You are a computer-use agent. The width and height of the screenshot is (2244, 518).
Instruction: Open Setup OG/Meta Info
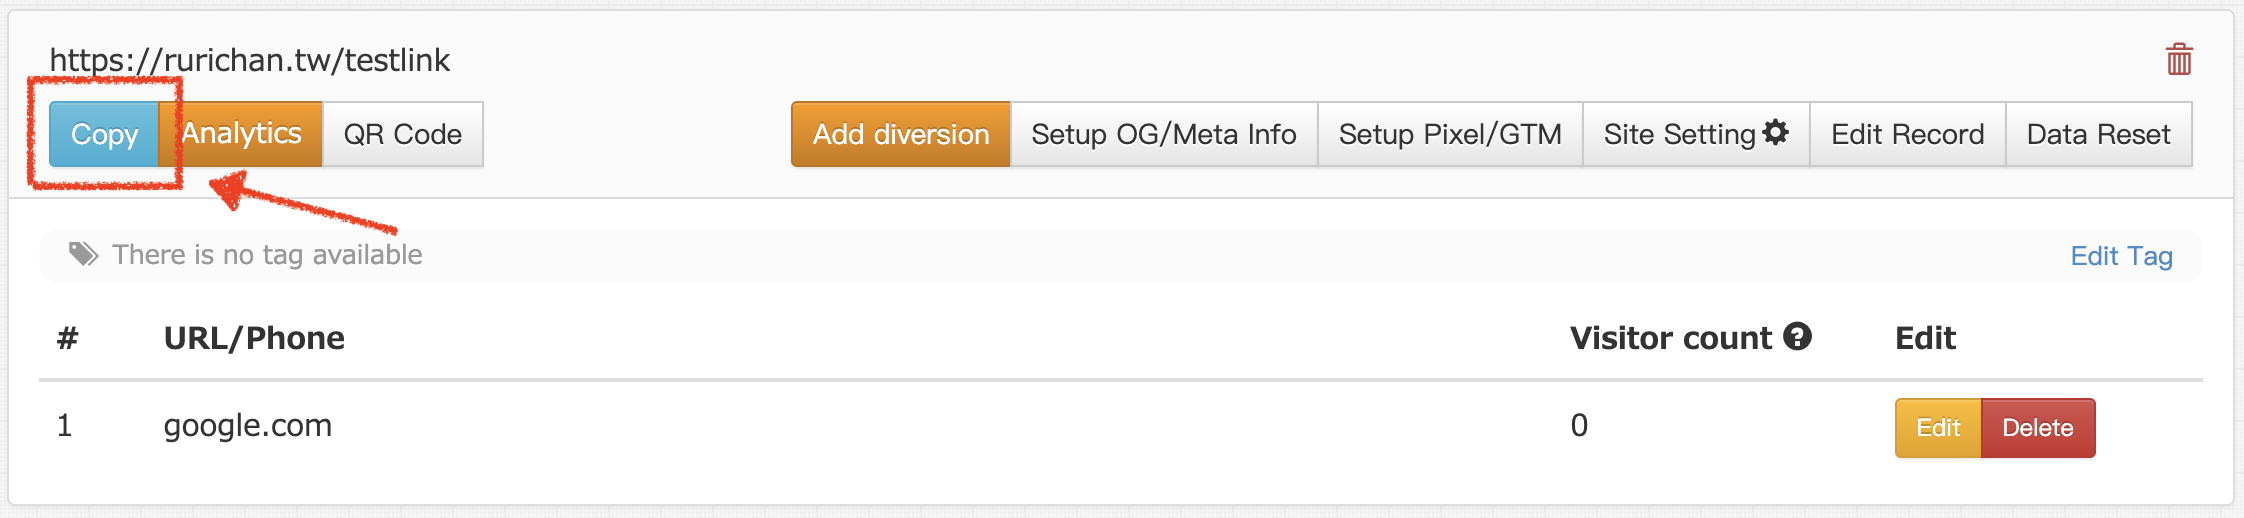(1163, 134)
